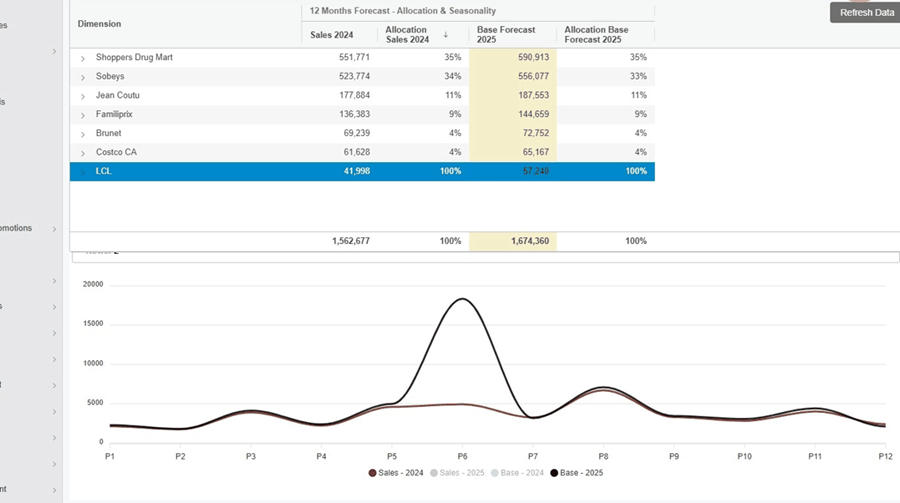
Task: Edit Base Forecast cell 590,913
Action: [513, 57]
